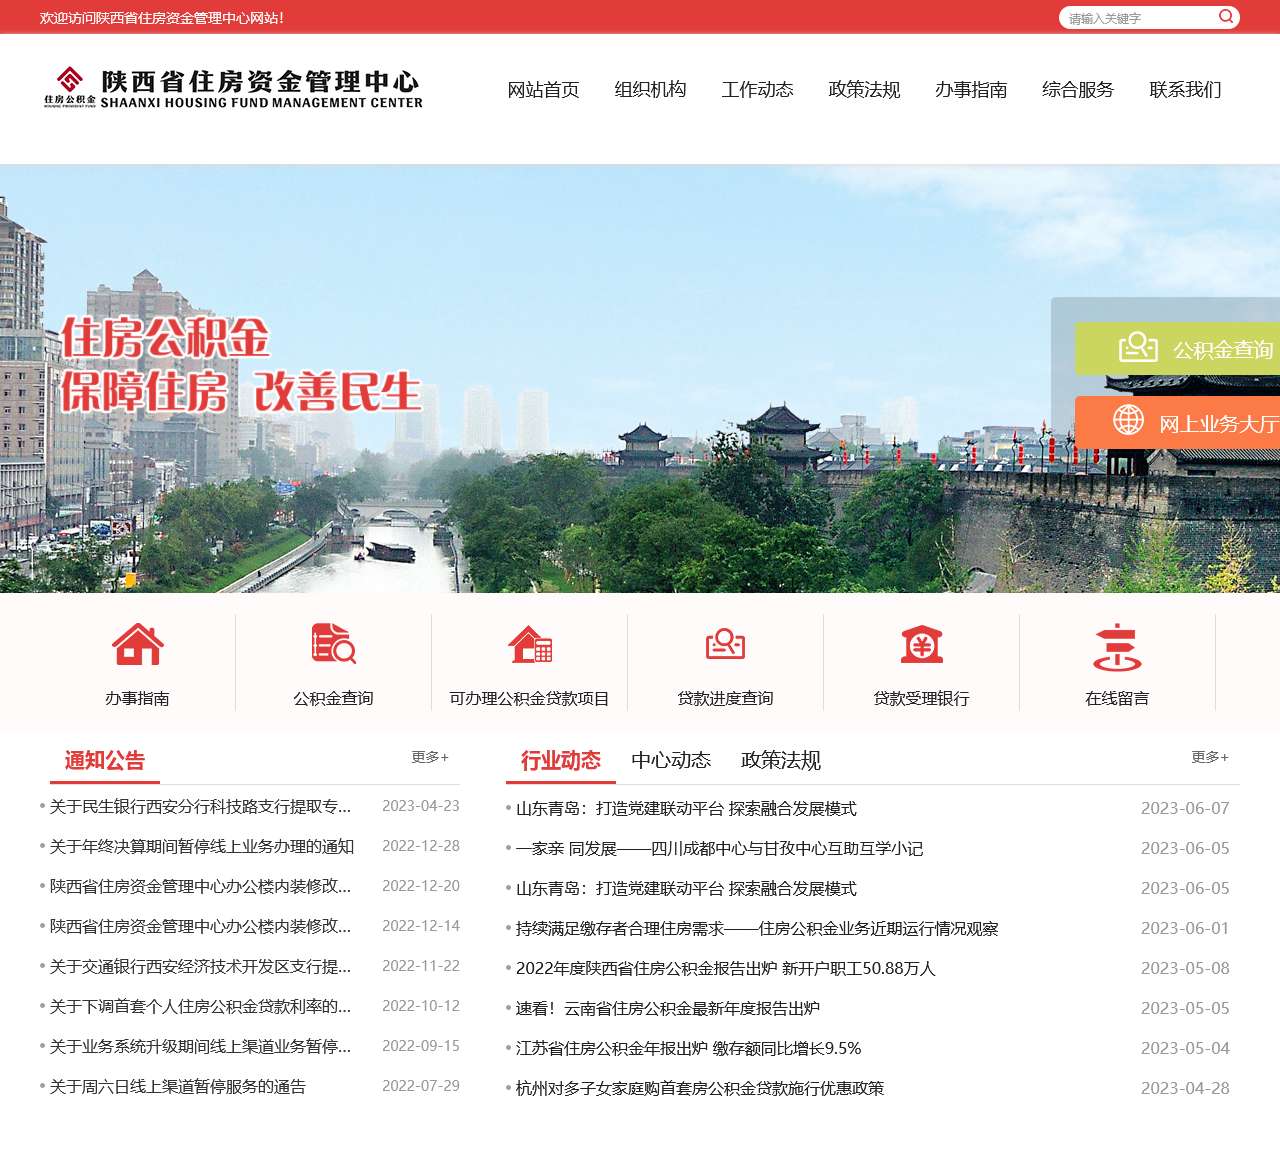Click the 住房公积金 保障住房 改善民生 banner image

tap(640, 378)
